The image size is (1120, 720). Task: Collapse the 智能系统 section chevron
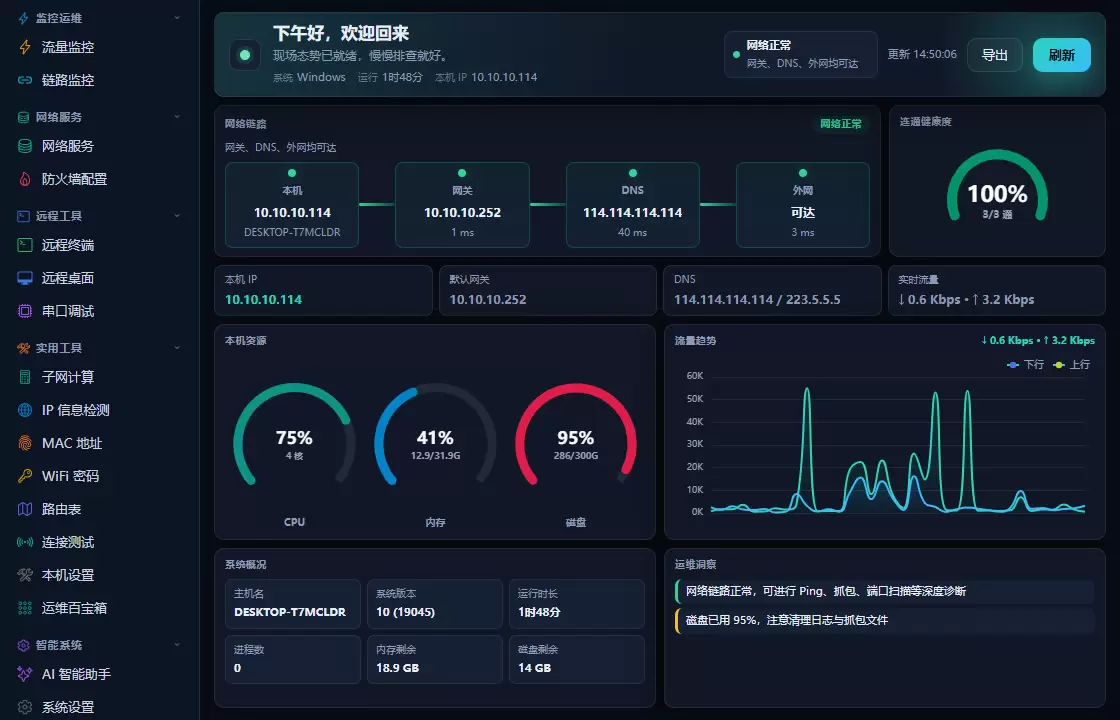[177, 644]
